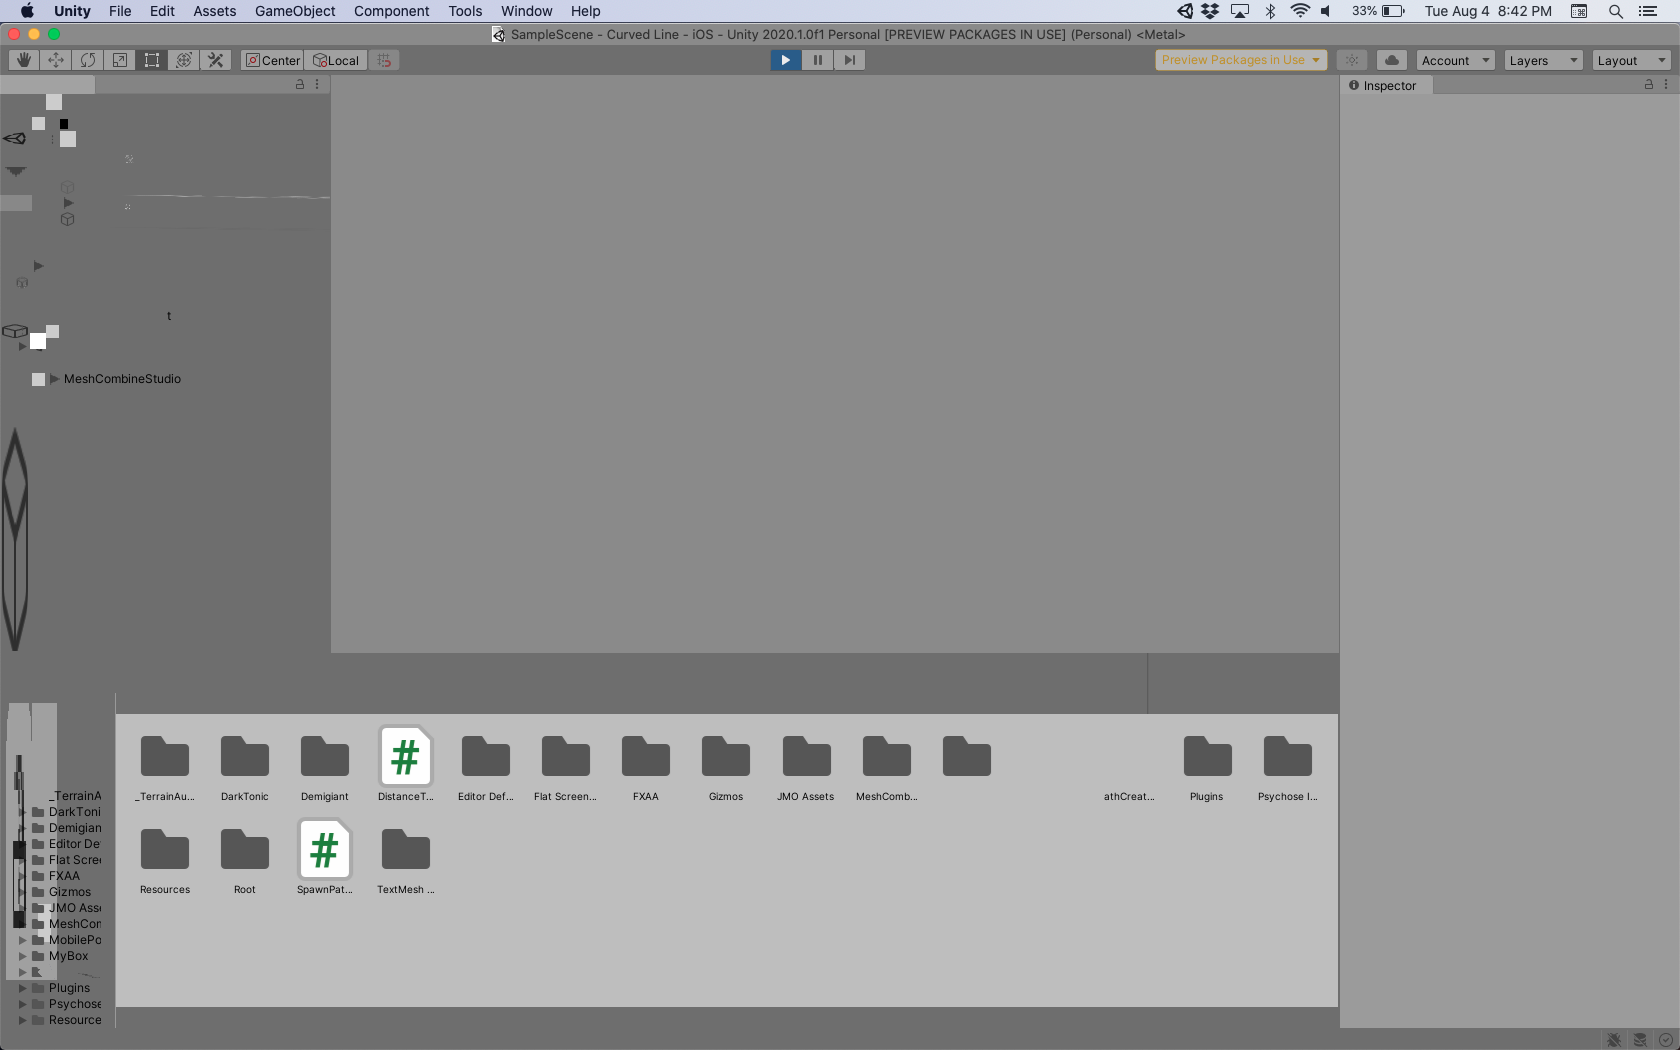Image resolution: width=1680 pixels, height=1050 pixels.
Task: Open the Tools menu
Action: (x=465, y=11)
